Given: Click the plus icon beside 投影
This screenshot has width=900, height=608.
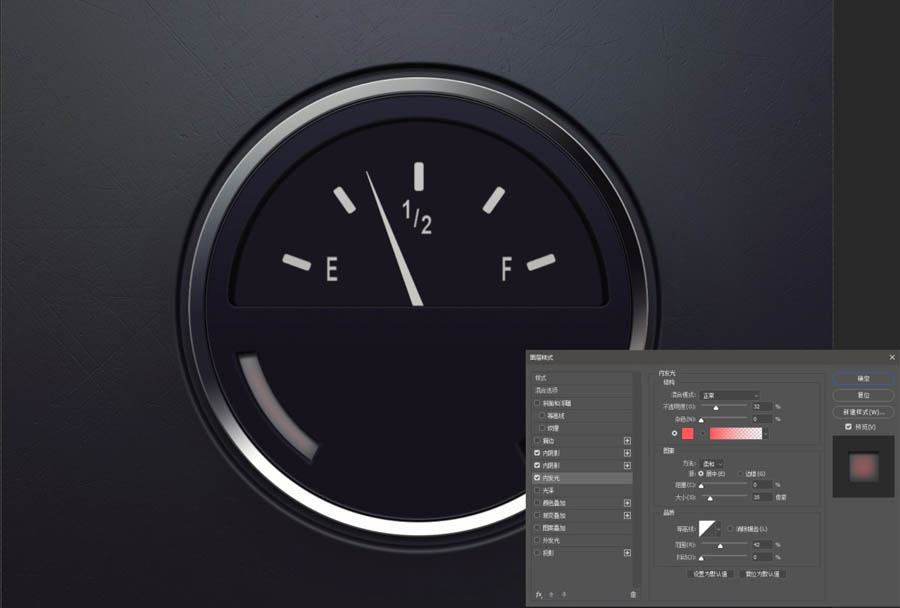Looking at the screenshot, I should 627,553.
